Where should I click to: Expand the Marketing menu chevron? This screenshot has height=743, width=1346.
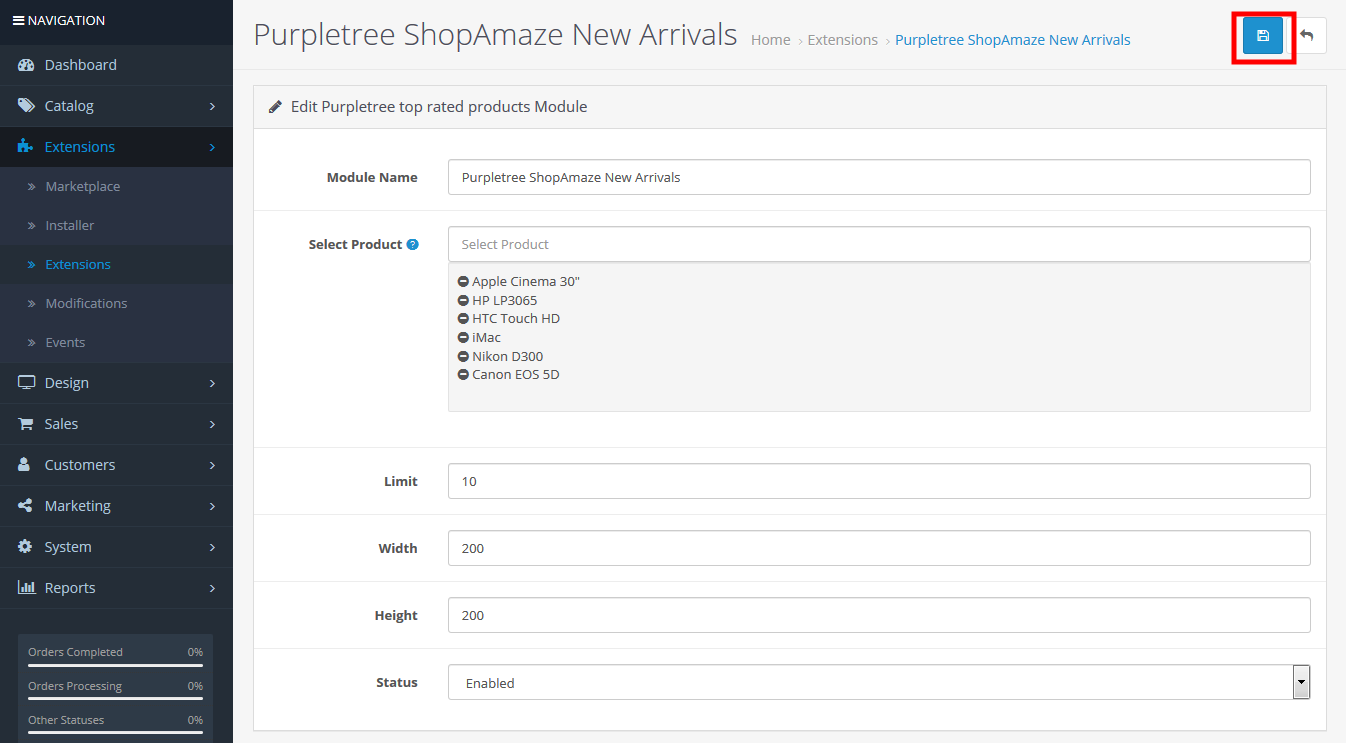click(212, 506)
